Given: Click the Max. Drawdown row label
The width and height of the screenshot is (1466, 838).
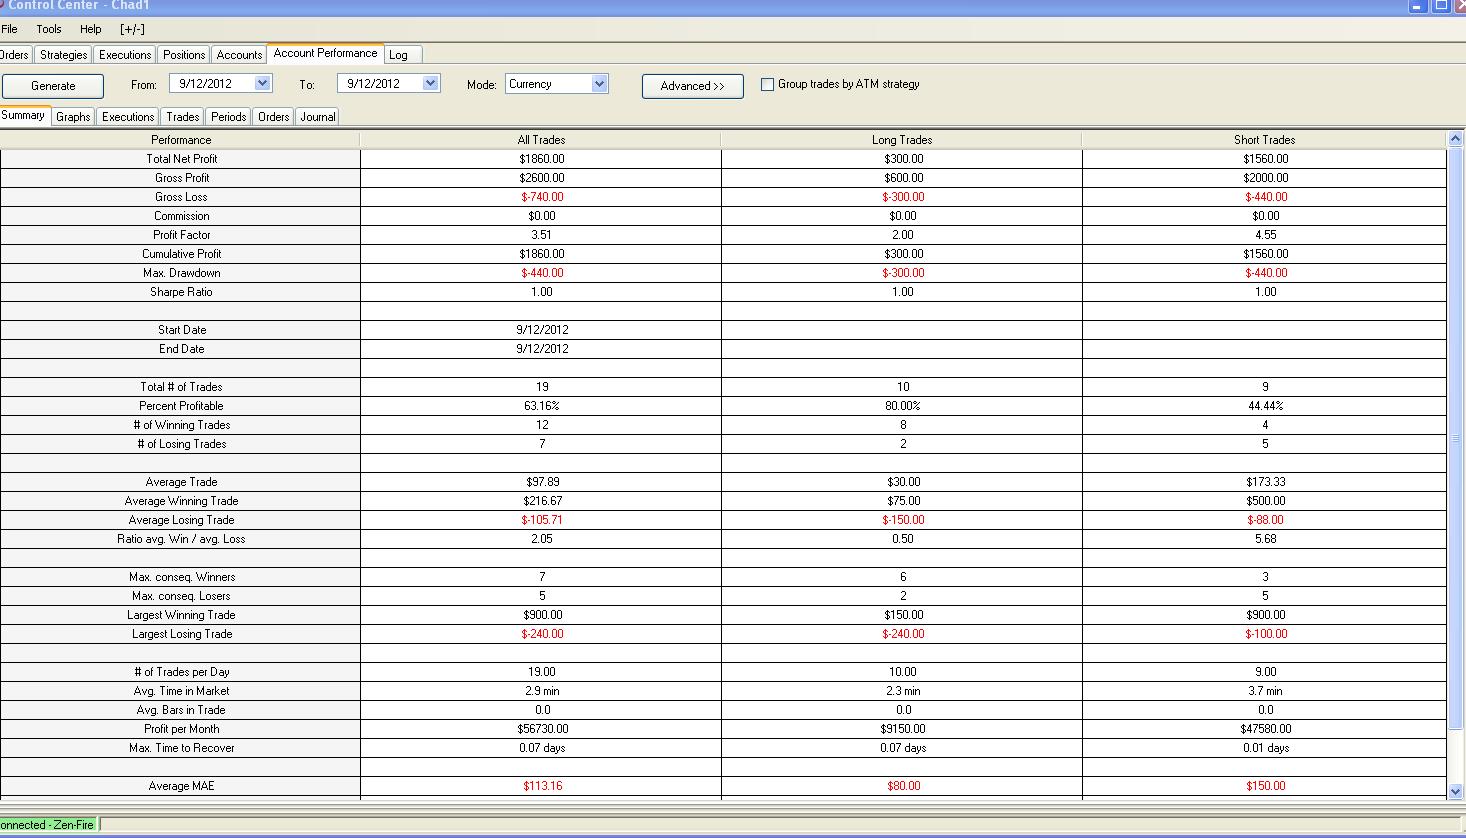Looking at the screenshot, I should pyautogui.click(x=181, y=273).
